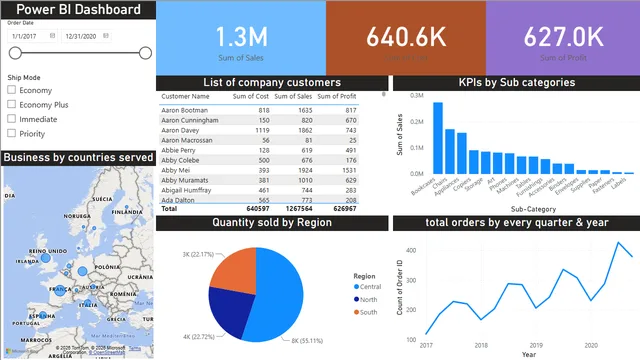Select Aaron Macrossan in customer list
The width and height of the screenshot is (640, 360).
(x=259, y=140)
